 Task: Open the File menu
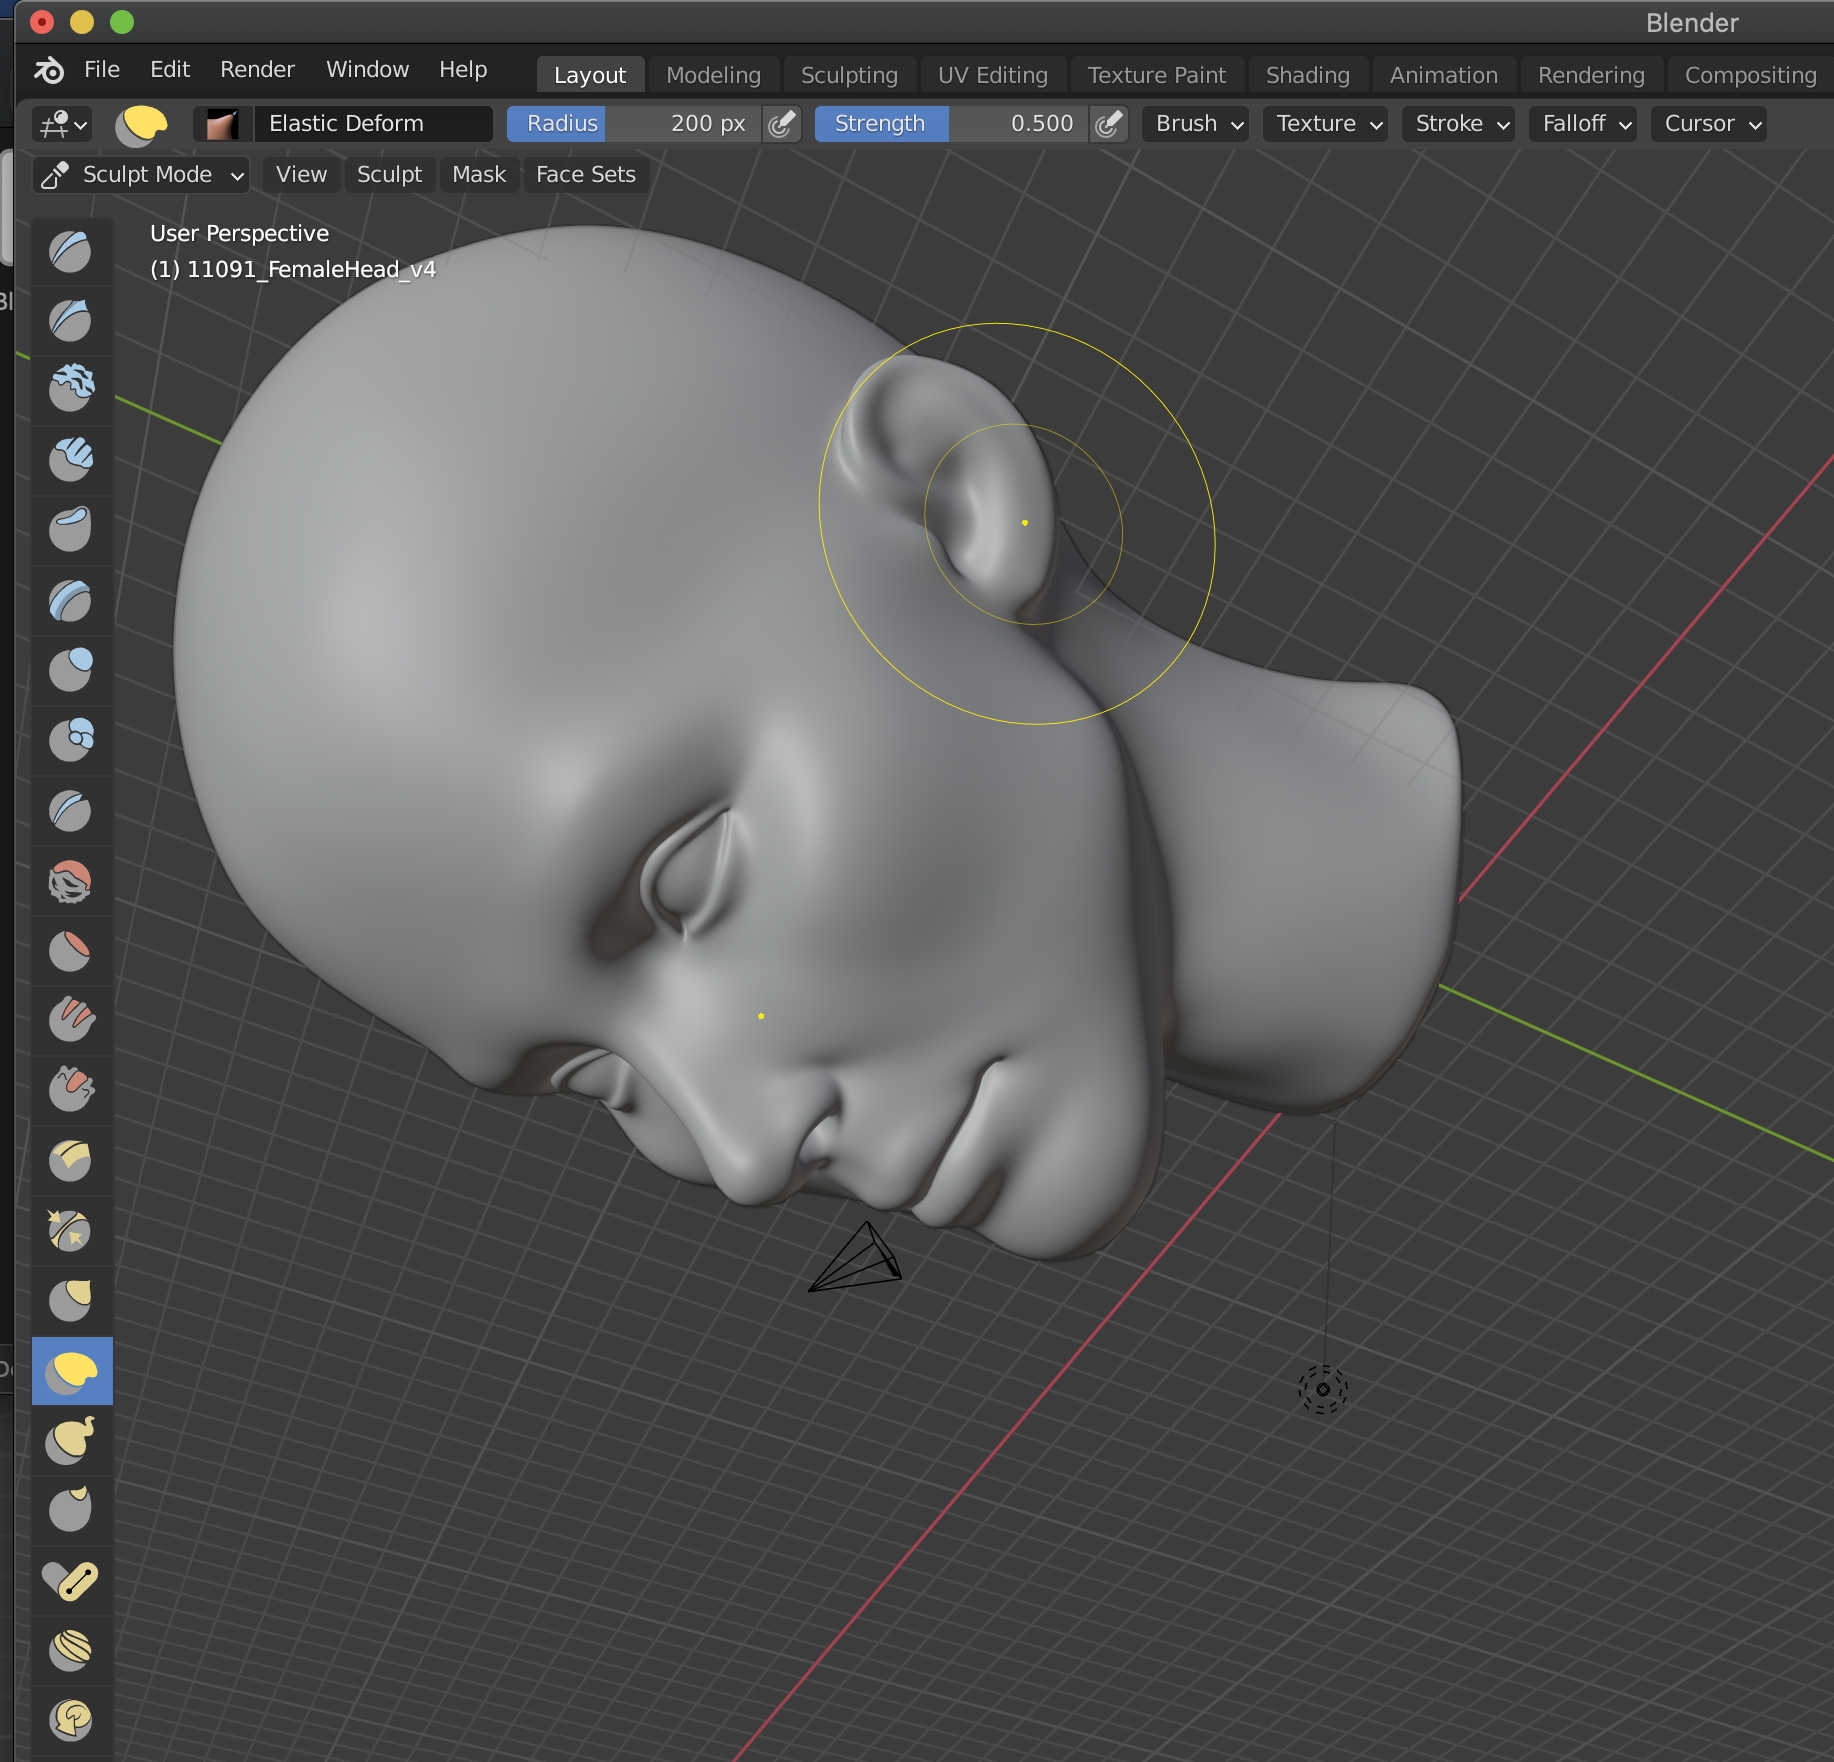(102, 70)
